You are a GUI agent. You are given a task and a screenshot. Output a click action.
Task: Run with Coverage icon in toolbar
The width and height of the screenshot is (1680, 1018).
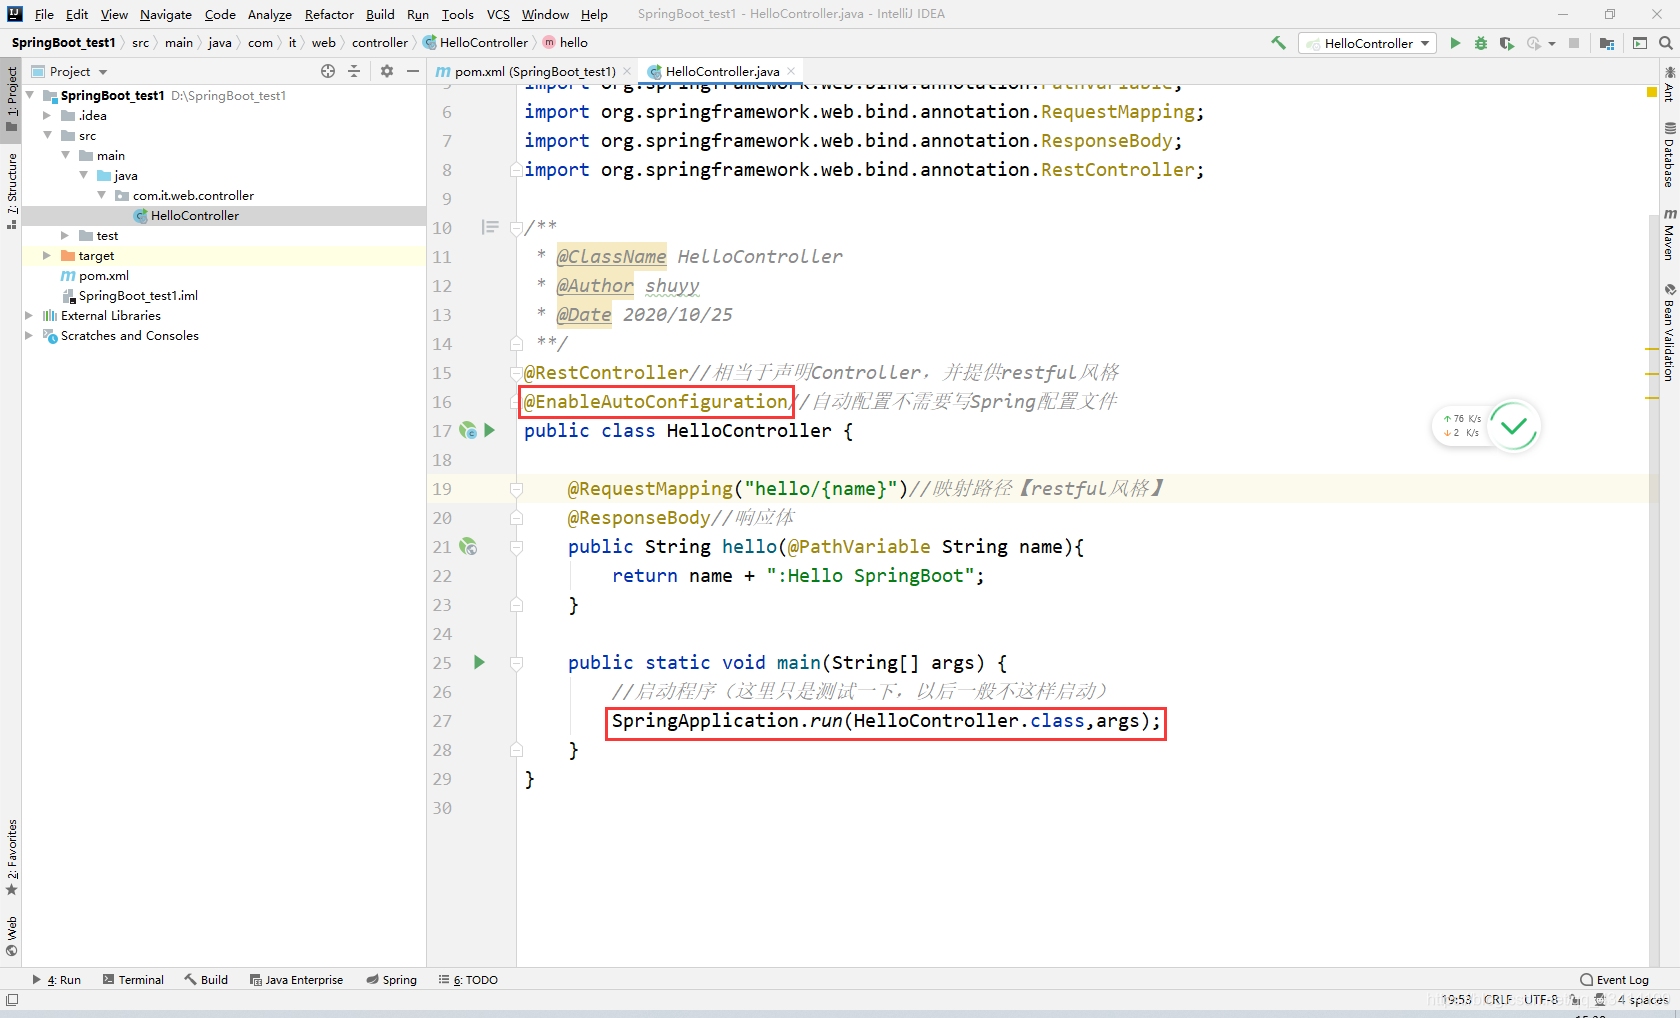(1507, 43)
